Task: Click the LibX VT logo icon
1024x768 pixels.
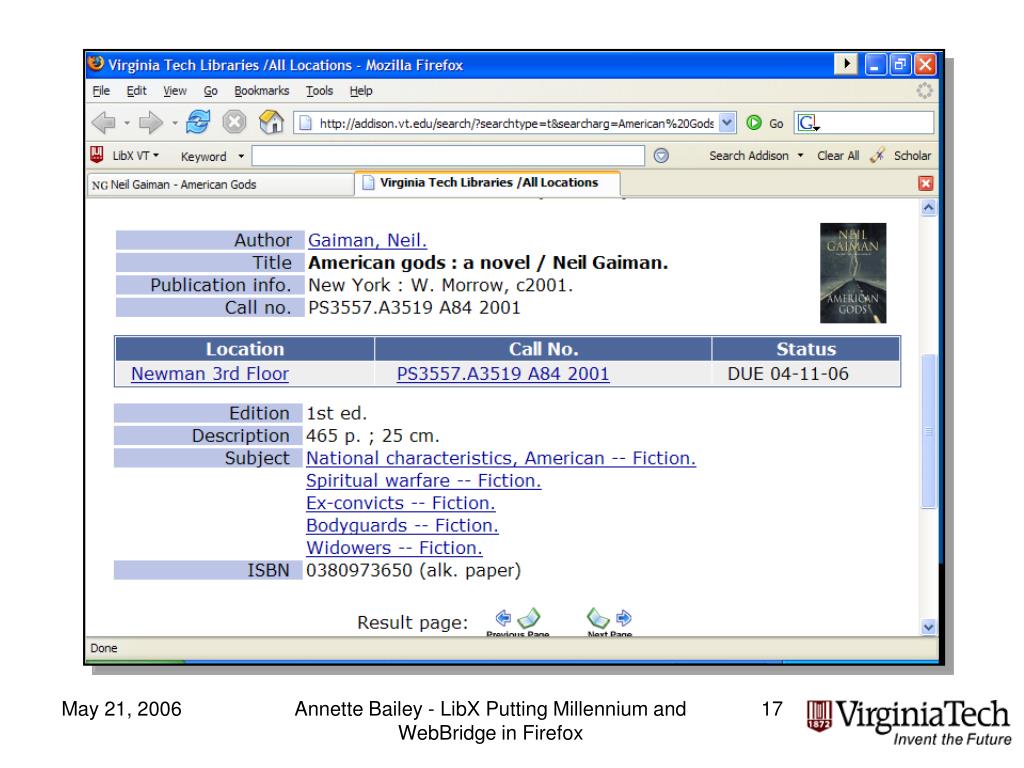Action: (x=97, y=155)
